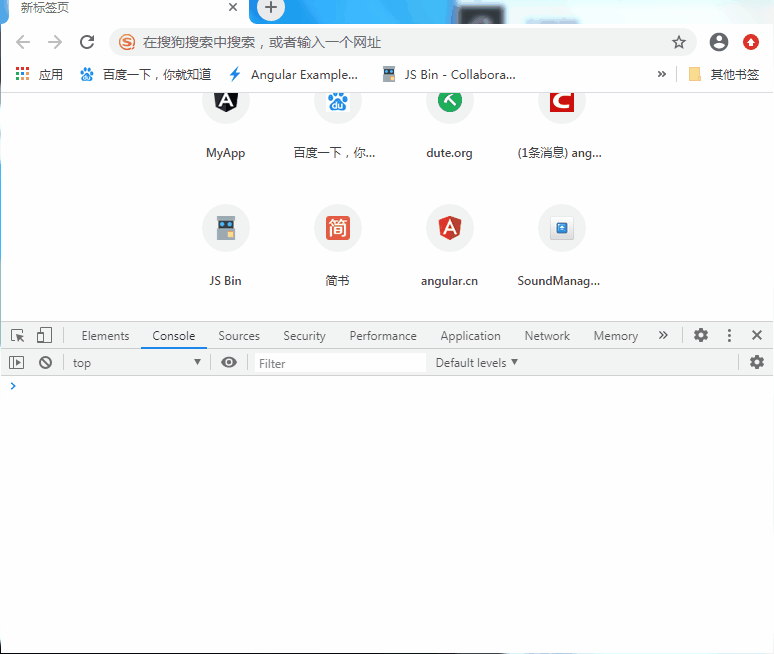Toggle the device toolbar icon
This screenshot has width=774, height=654.
[44, 336]
